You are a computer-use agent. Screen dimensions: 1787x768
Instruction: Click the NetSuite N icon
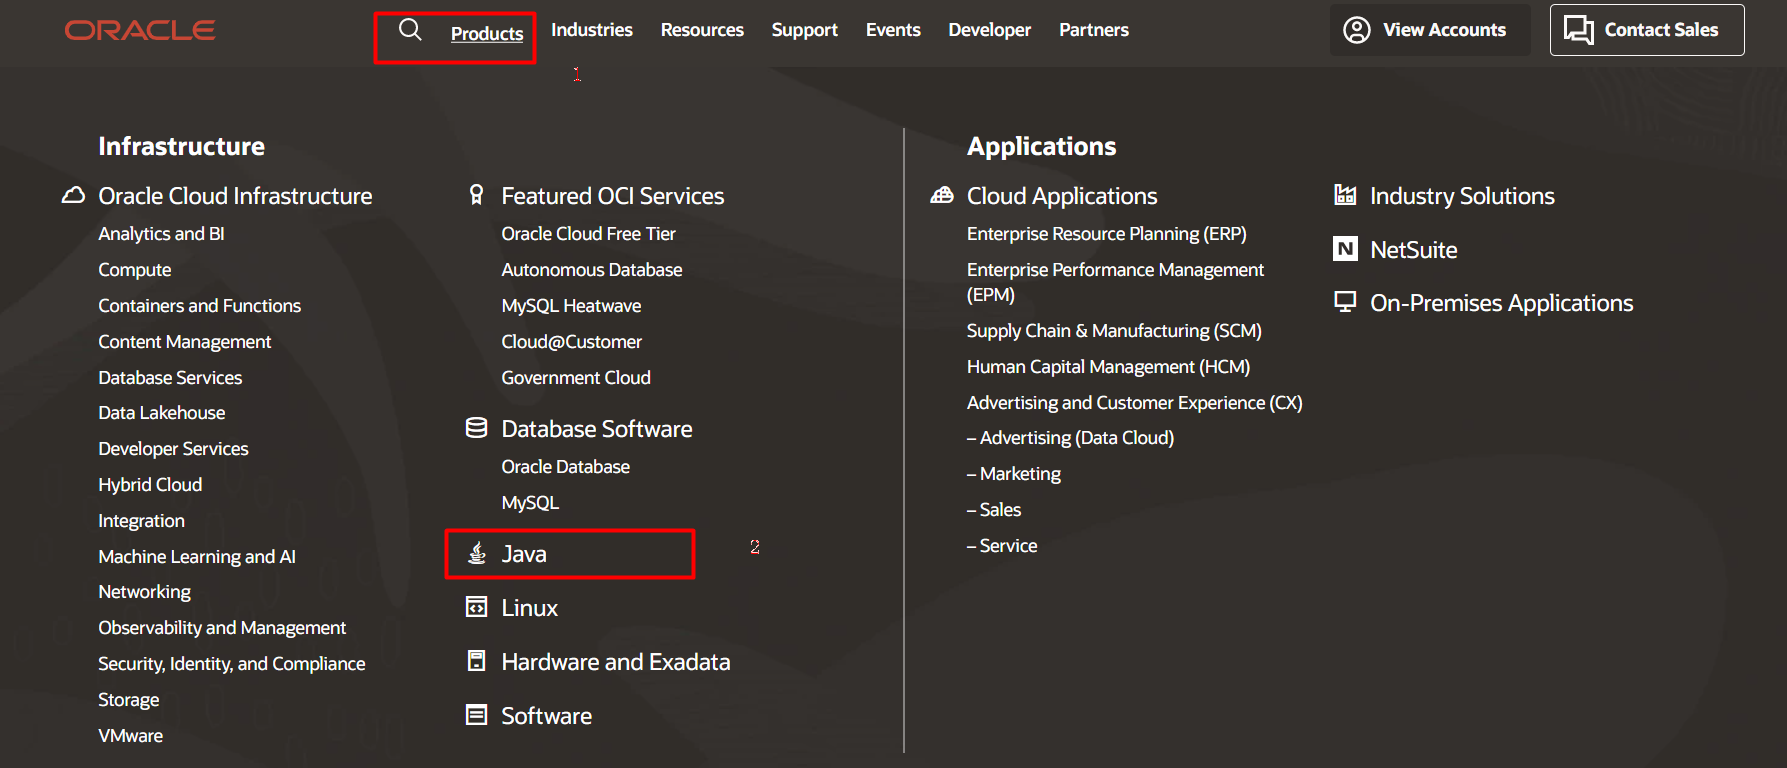(1346, 249)
